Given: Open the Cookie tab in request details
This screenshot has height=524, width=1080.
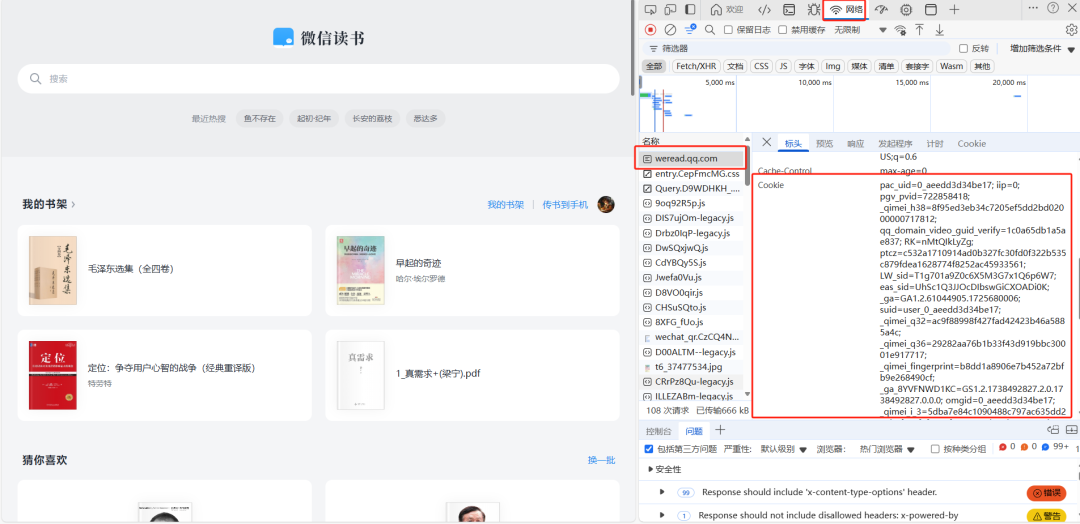Looking at the screenshot, I should pos(971,143).
